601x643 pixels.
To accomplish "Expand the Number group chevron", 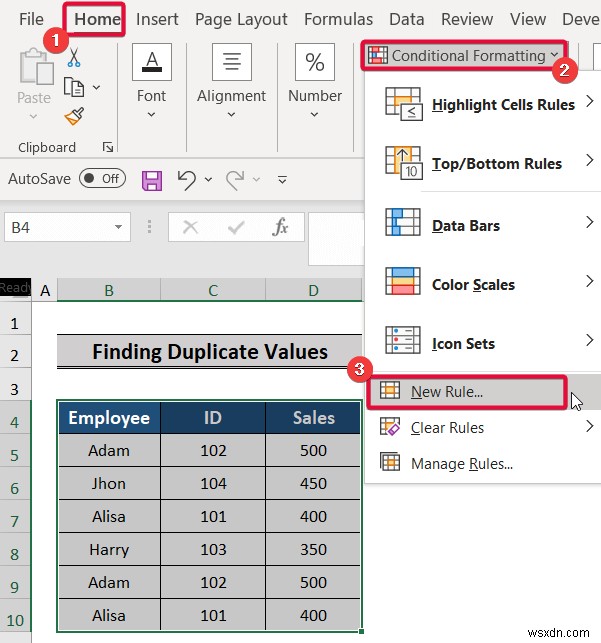I will click(314, 115).
